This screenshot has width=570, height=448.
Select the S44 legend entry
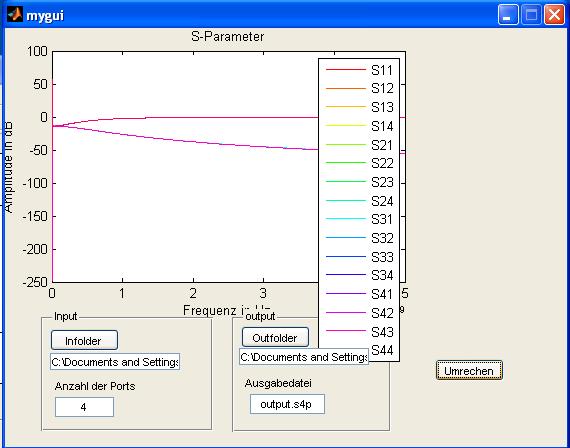[x=382, y=350]
